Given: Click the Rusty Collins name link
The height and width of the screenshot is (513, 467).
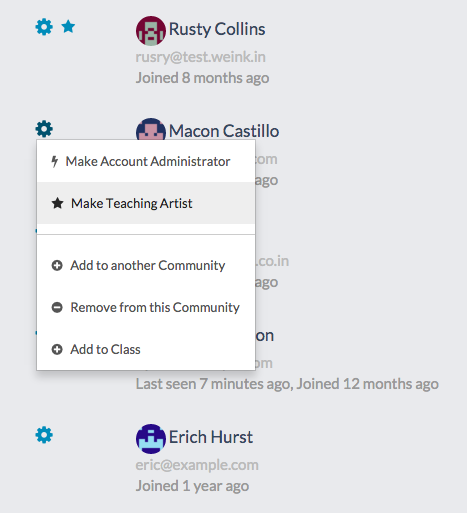Looking at the screenshot, I should point(217,29).
